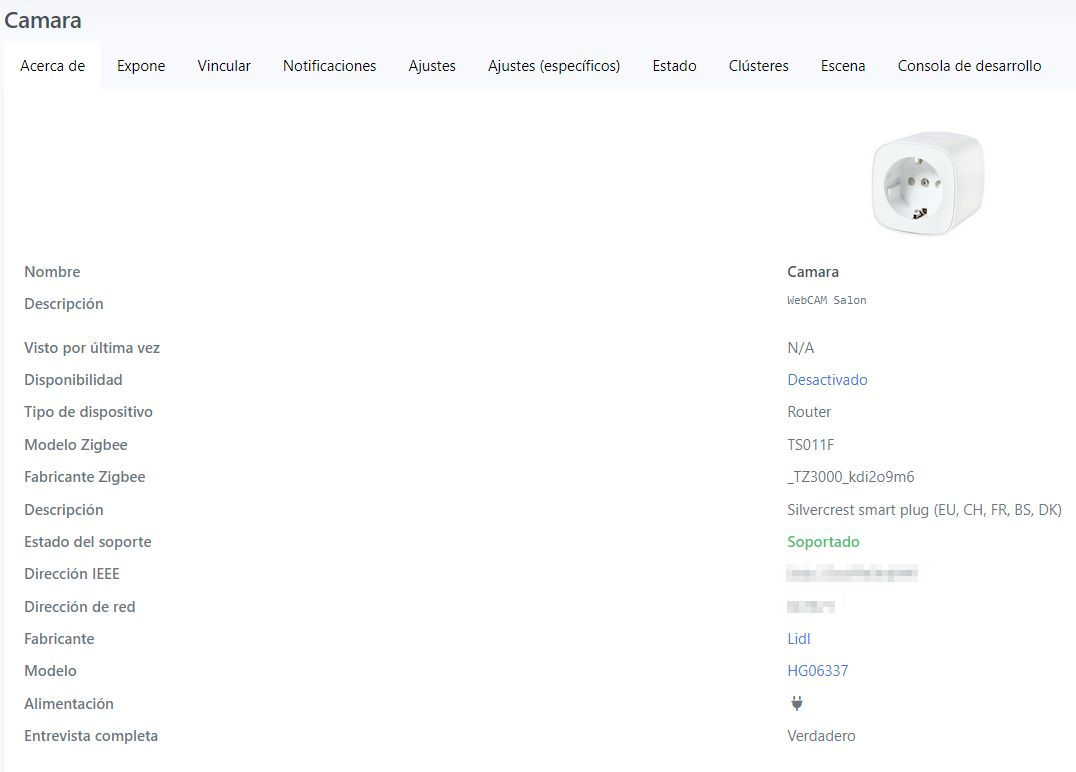Click the mains power plug icon

pos(796,703)
